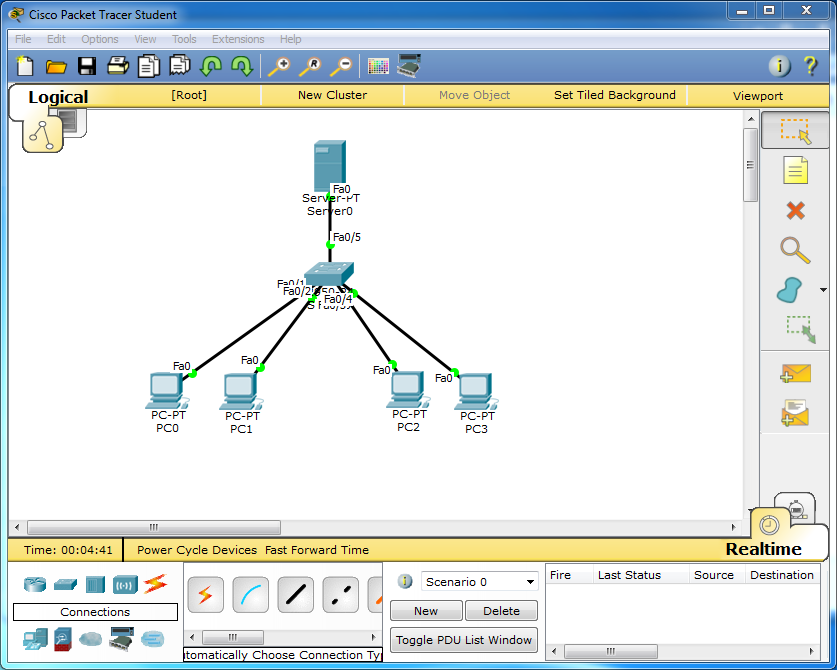Select the Place Note tool
Screen dimensions: 837x670
pyautogui.click(x=794, y=170)
